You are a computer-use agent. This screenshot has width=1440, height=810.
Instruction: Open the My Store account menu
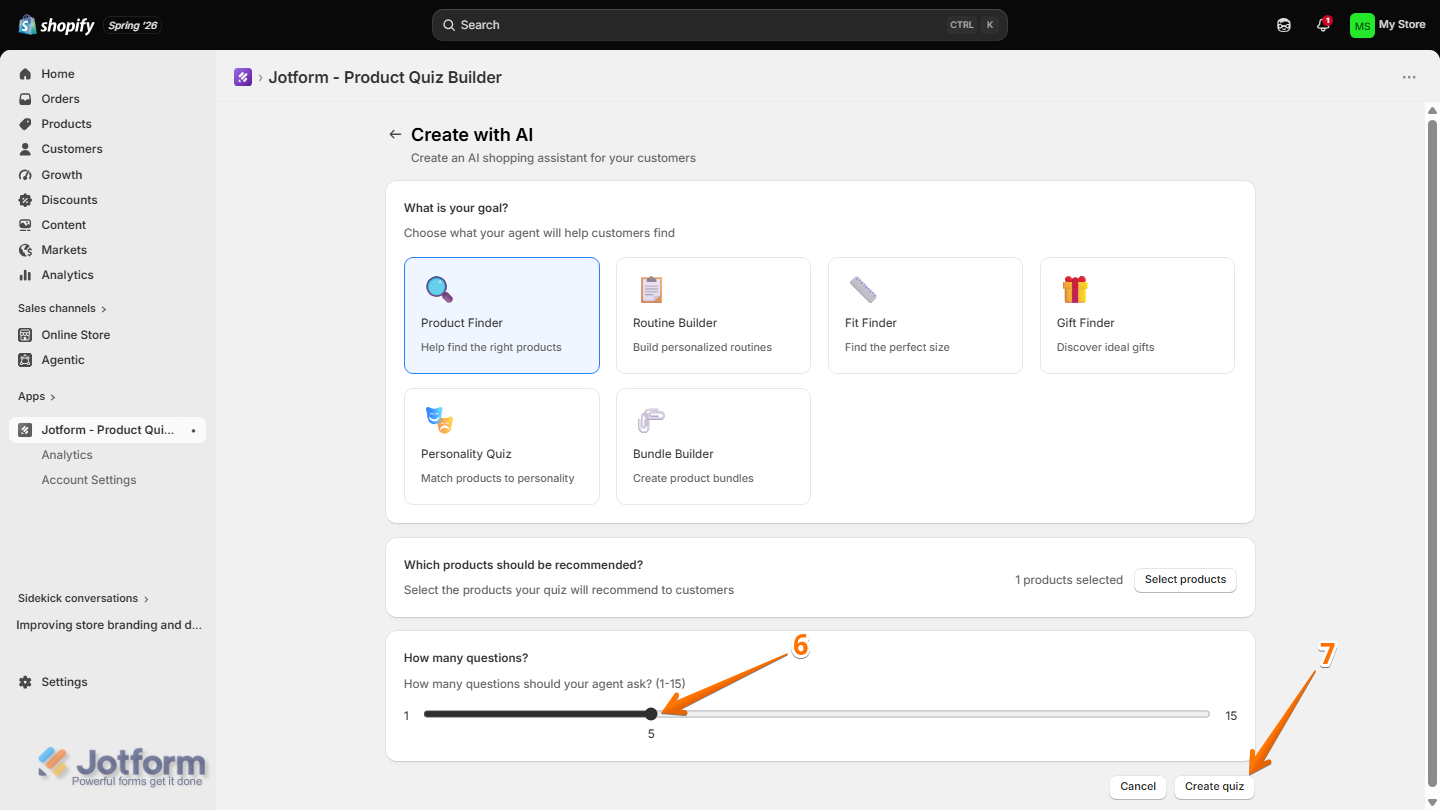click(1388, 25)
